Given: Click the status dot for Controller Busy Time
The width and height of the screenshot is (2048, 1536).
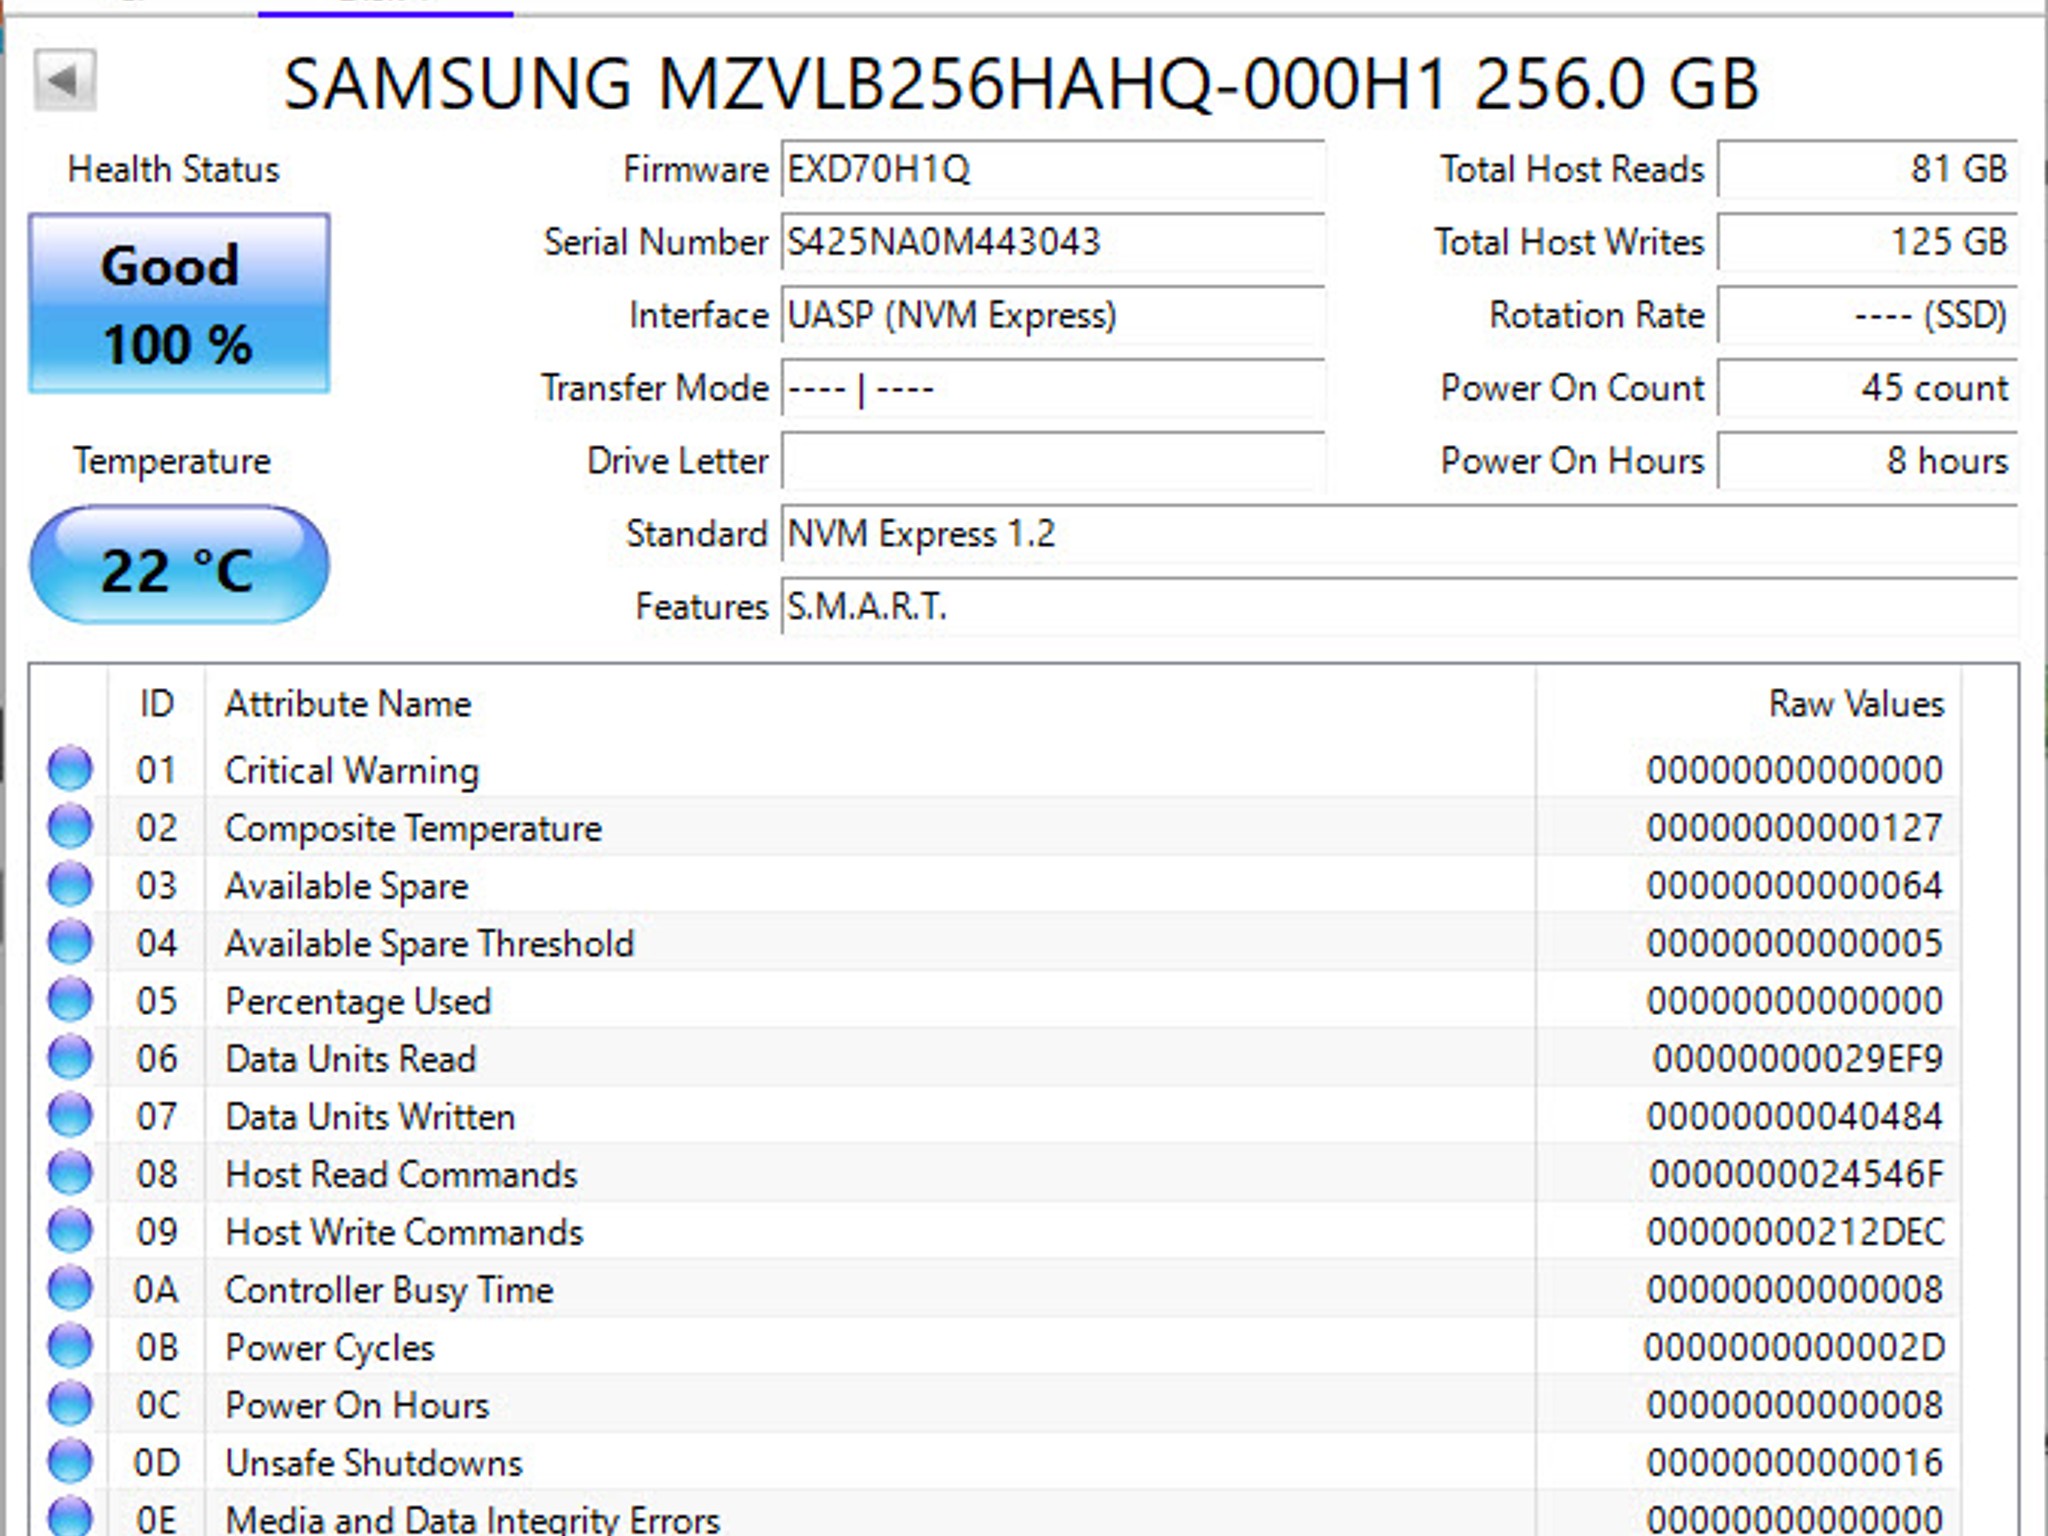Looking at the screenshot, I should (68, 1290).
